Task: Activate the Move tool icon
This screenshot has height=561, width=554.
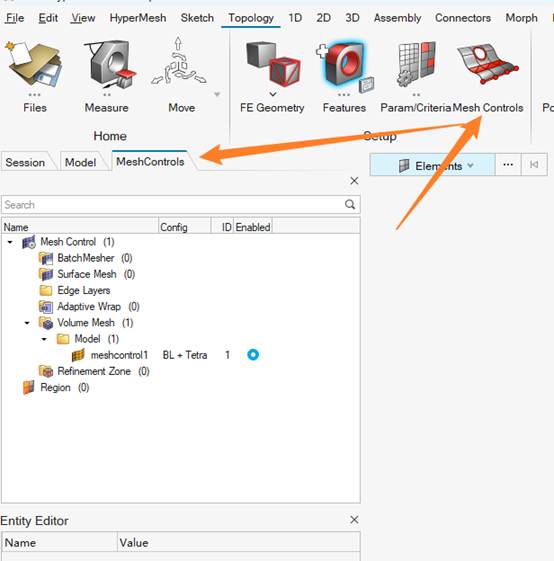Action: (179, 62)
